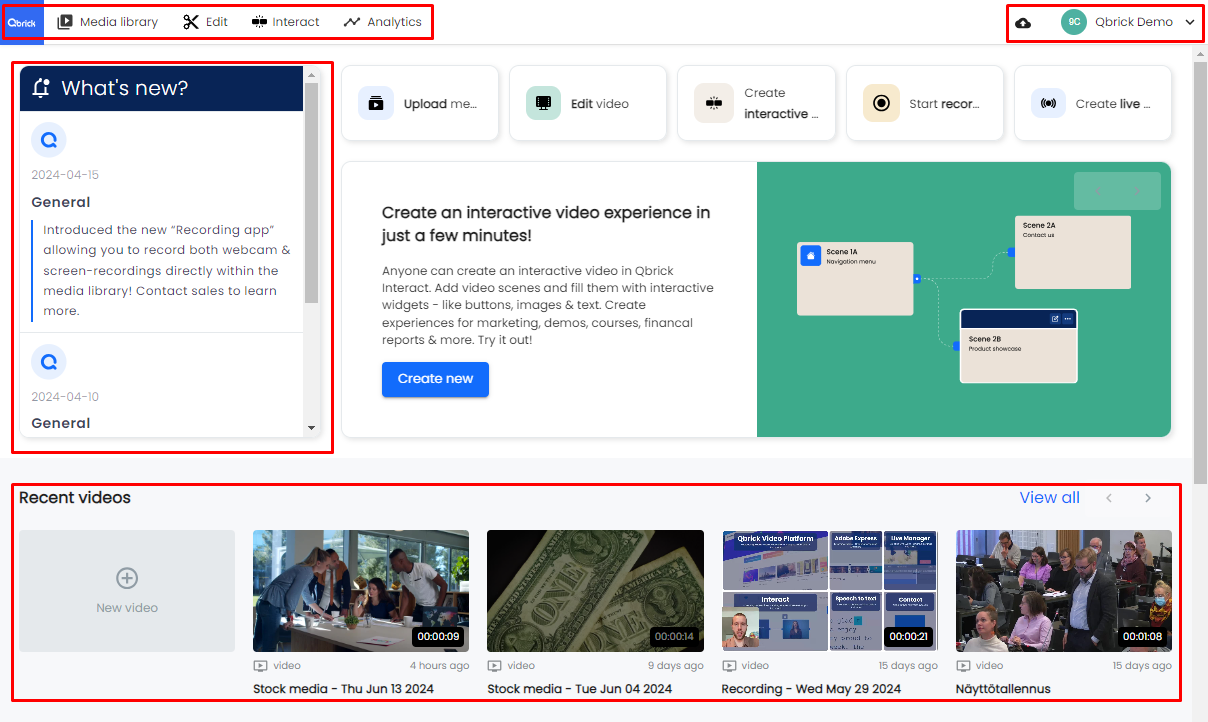Click the previous arrow in Recent videos
The height and width of the screenshot is (722, 1208).
point(1109,498)
